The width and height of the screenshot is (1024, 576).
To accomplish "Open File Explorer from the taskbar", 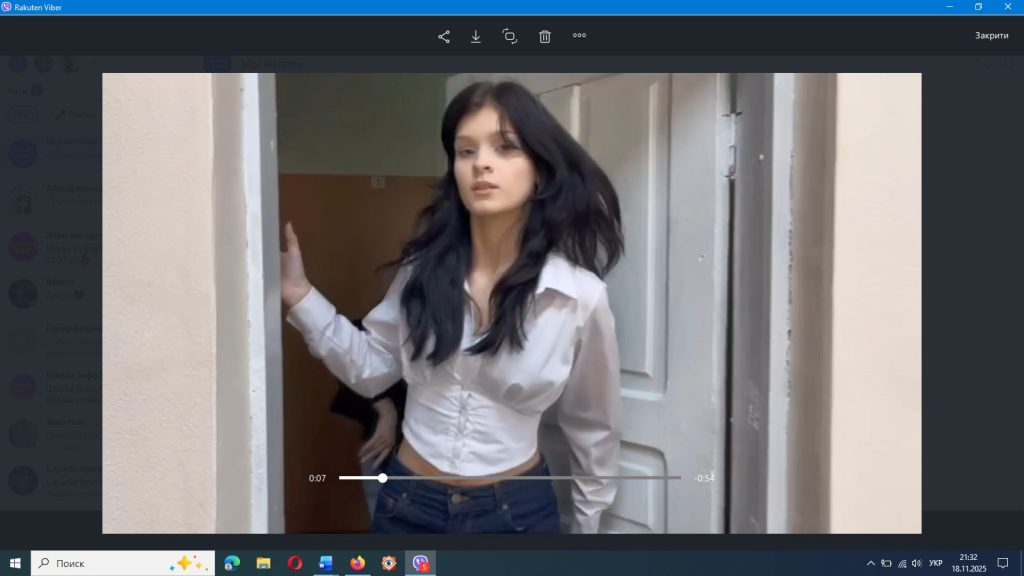I will 264,563.
